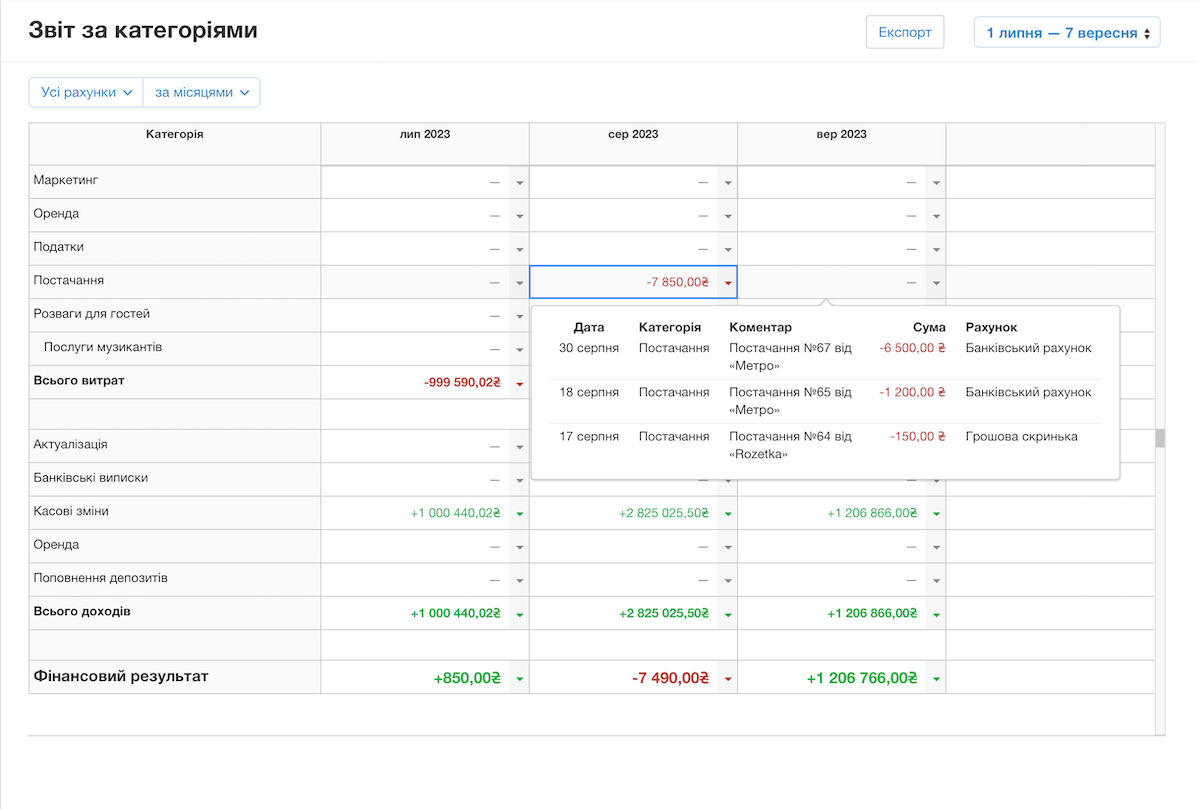The height and width of the screenshot is (809, 1200).
Task: Select the Постачання №67 від «Метро» transaction row
Action: click(825, 357)
